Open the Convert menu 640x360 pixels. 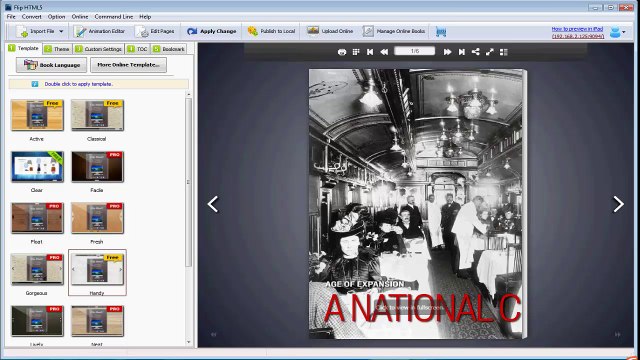point(31,17)
